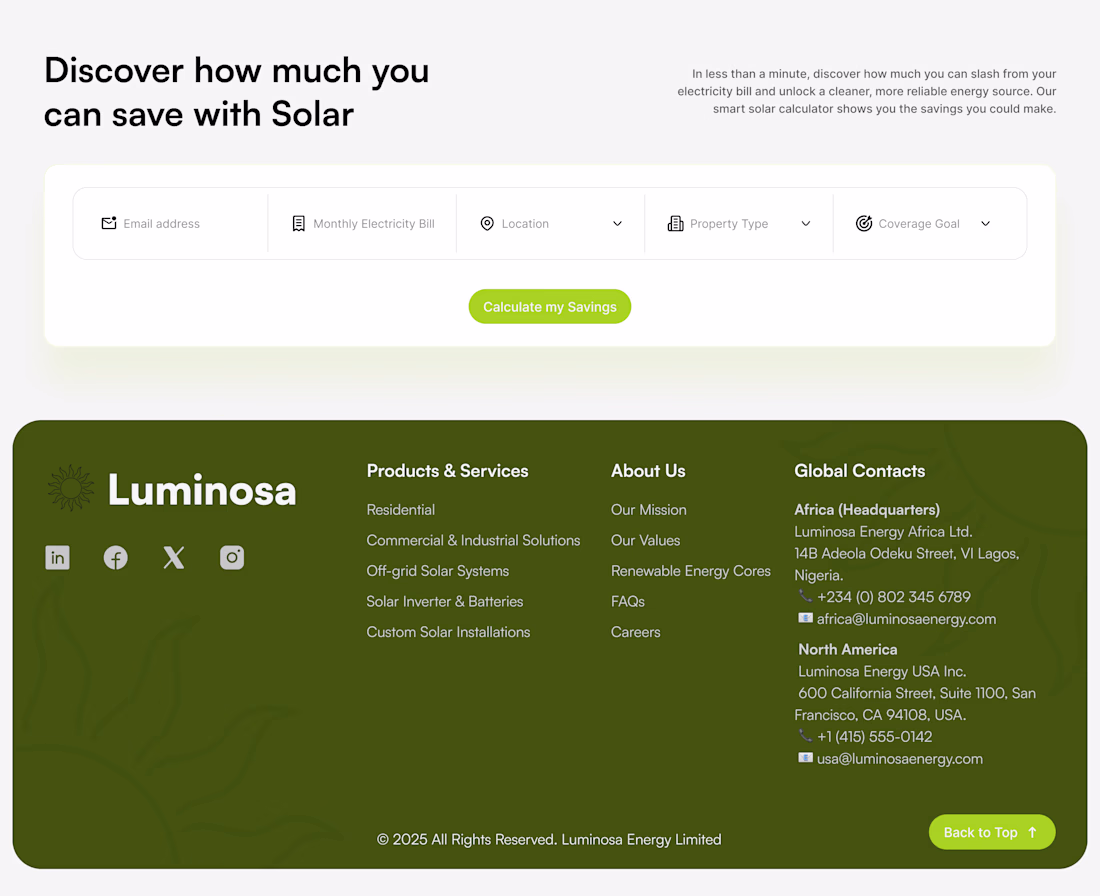Click africa@luminosaenergy.com email address
Image resolution: width=1100 pixels, height=896 pixels.
pyautogui.click(x=906, y=619)
